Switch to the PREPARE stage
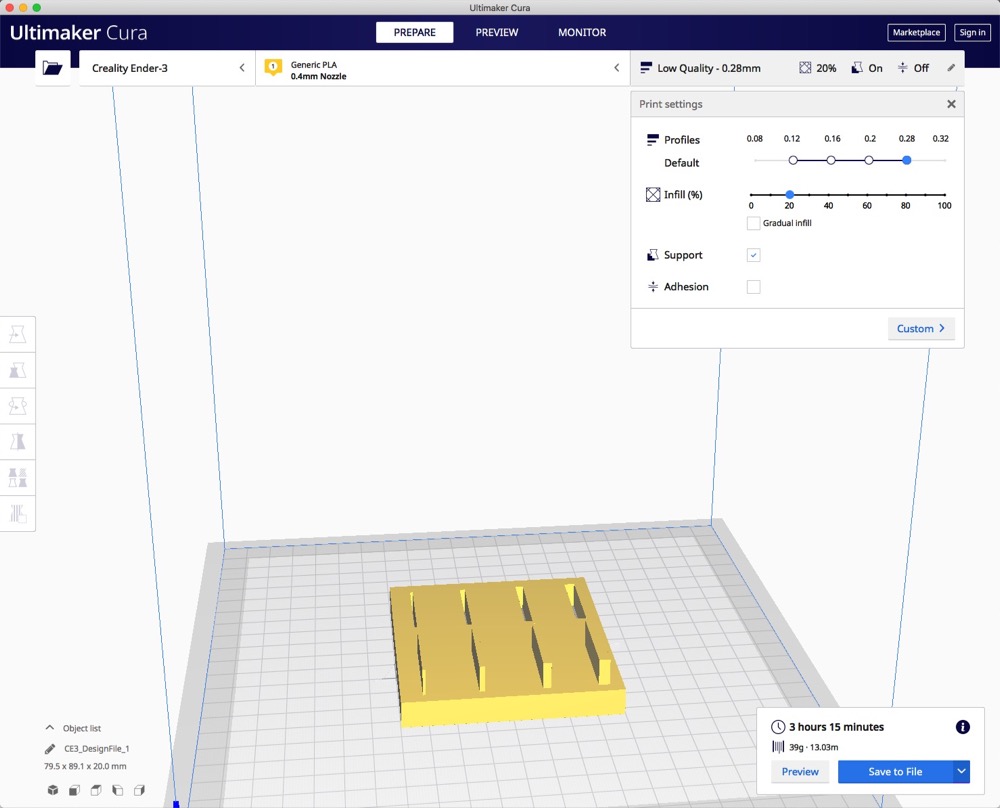The height and width of the screenshot is (808, 1000). (415, 33)
